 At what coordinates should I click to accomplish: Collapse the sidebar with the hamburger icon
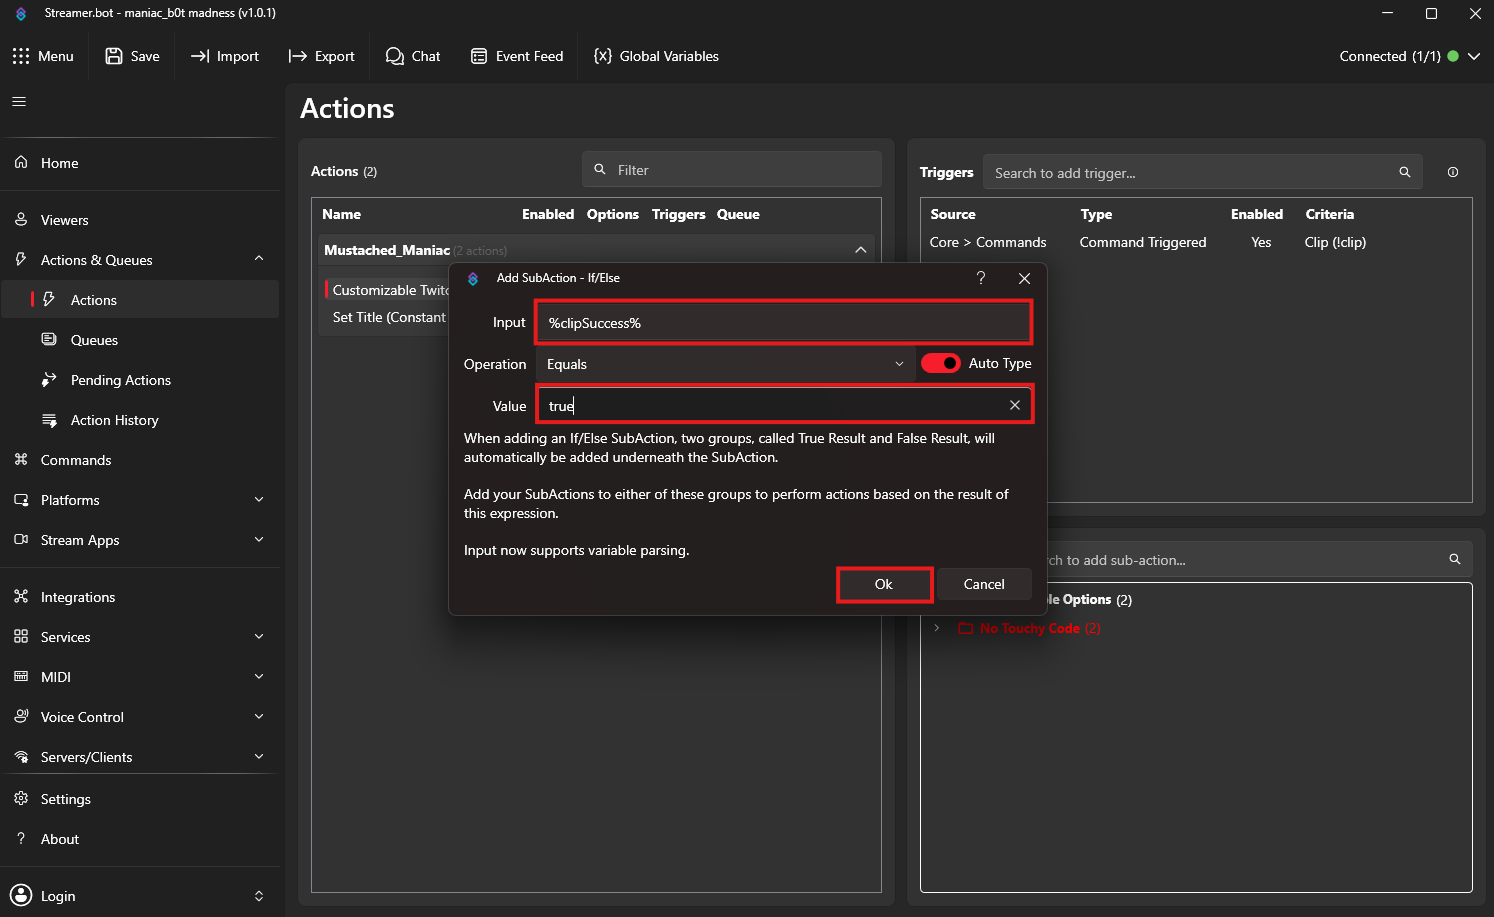pyautogui.click(x=18, y=101)
